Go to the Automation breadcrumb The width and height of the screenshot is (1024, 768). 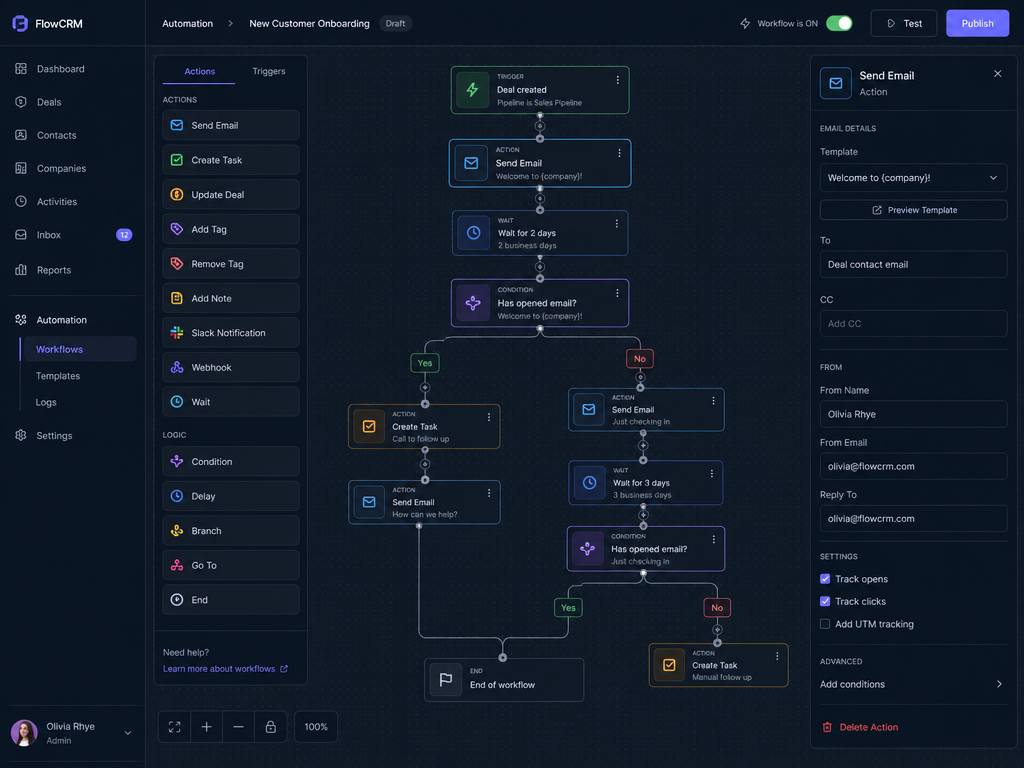[x=187, y=24]
